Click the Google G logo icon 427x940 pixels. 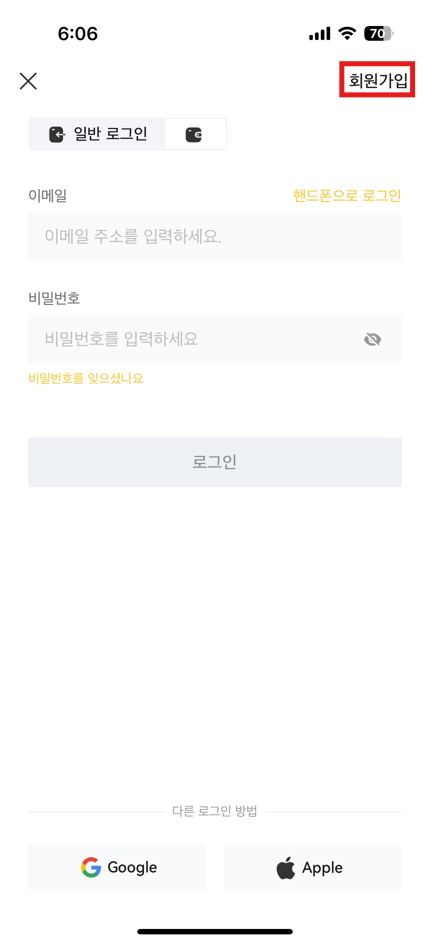(91, 867)
